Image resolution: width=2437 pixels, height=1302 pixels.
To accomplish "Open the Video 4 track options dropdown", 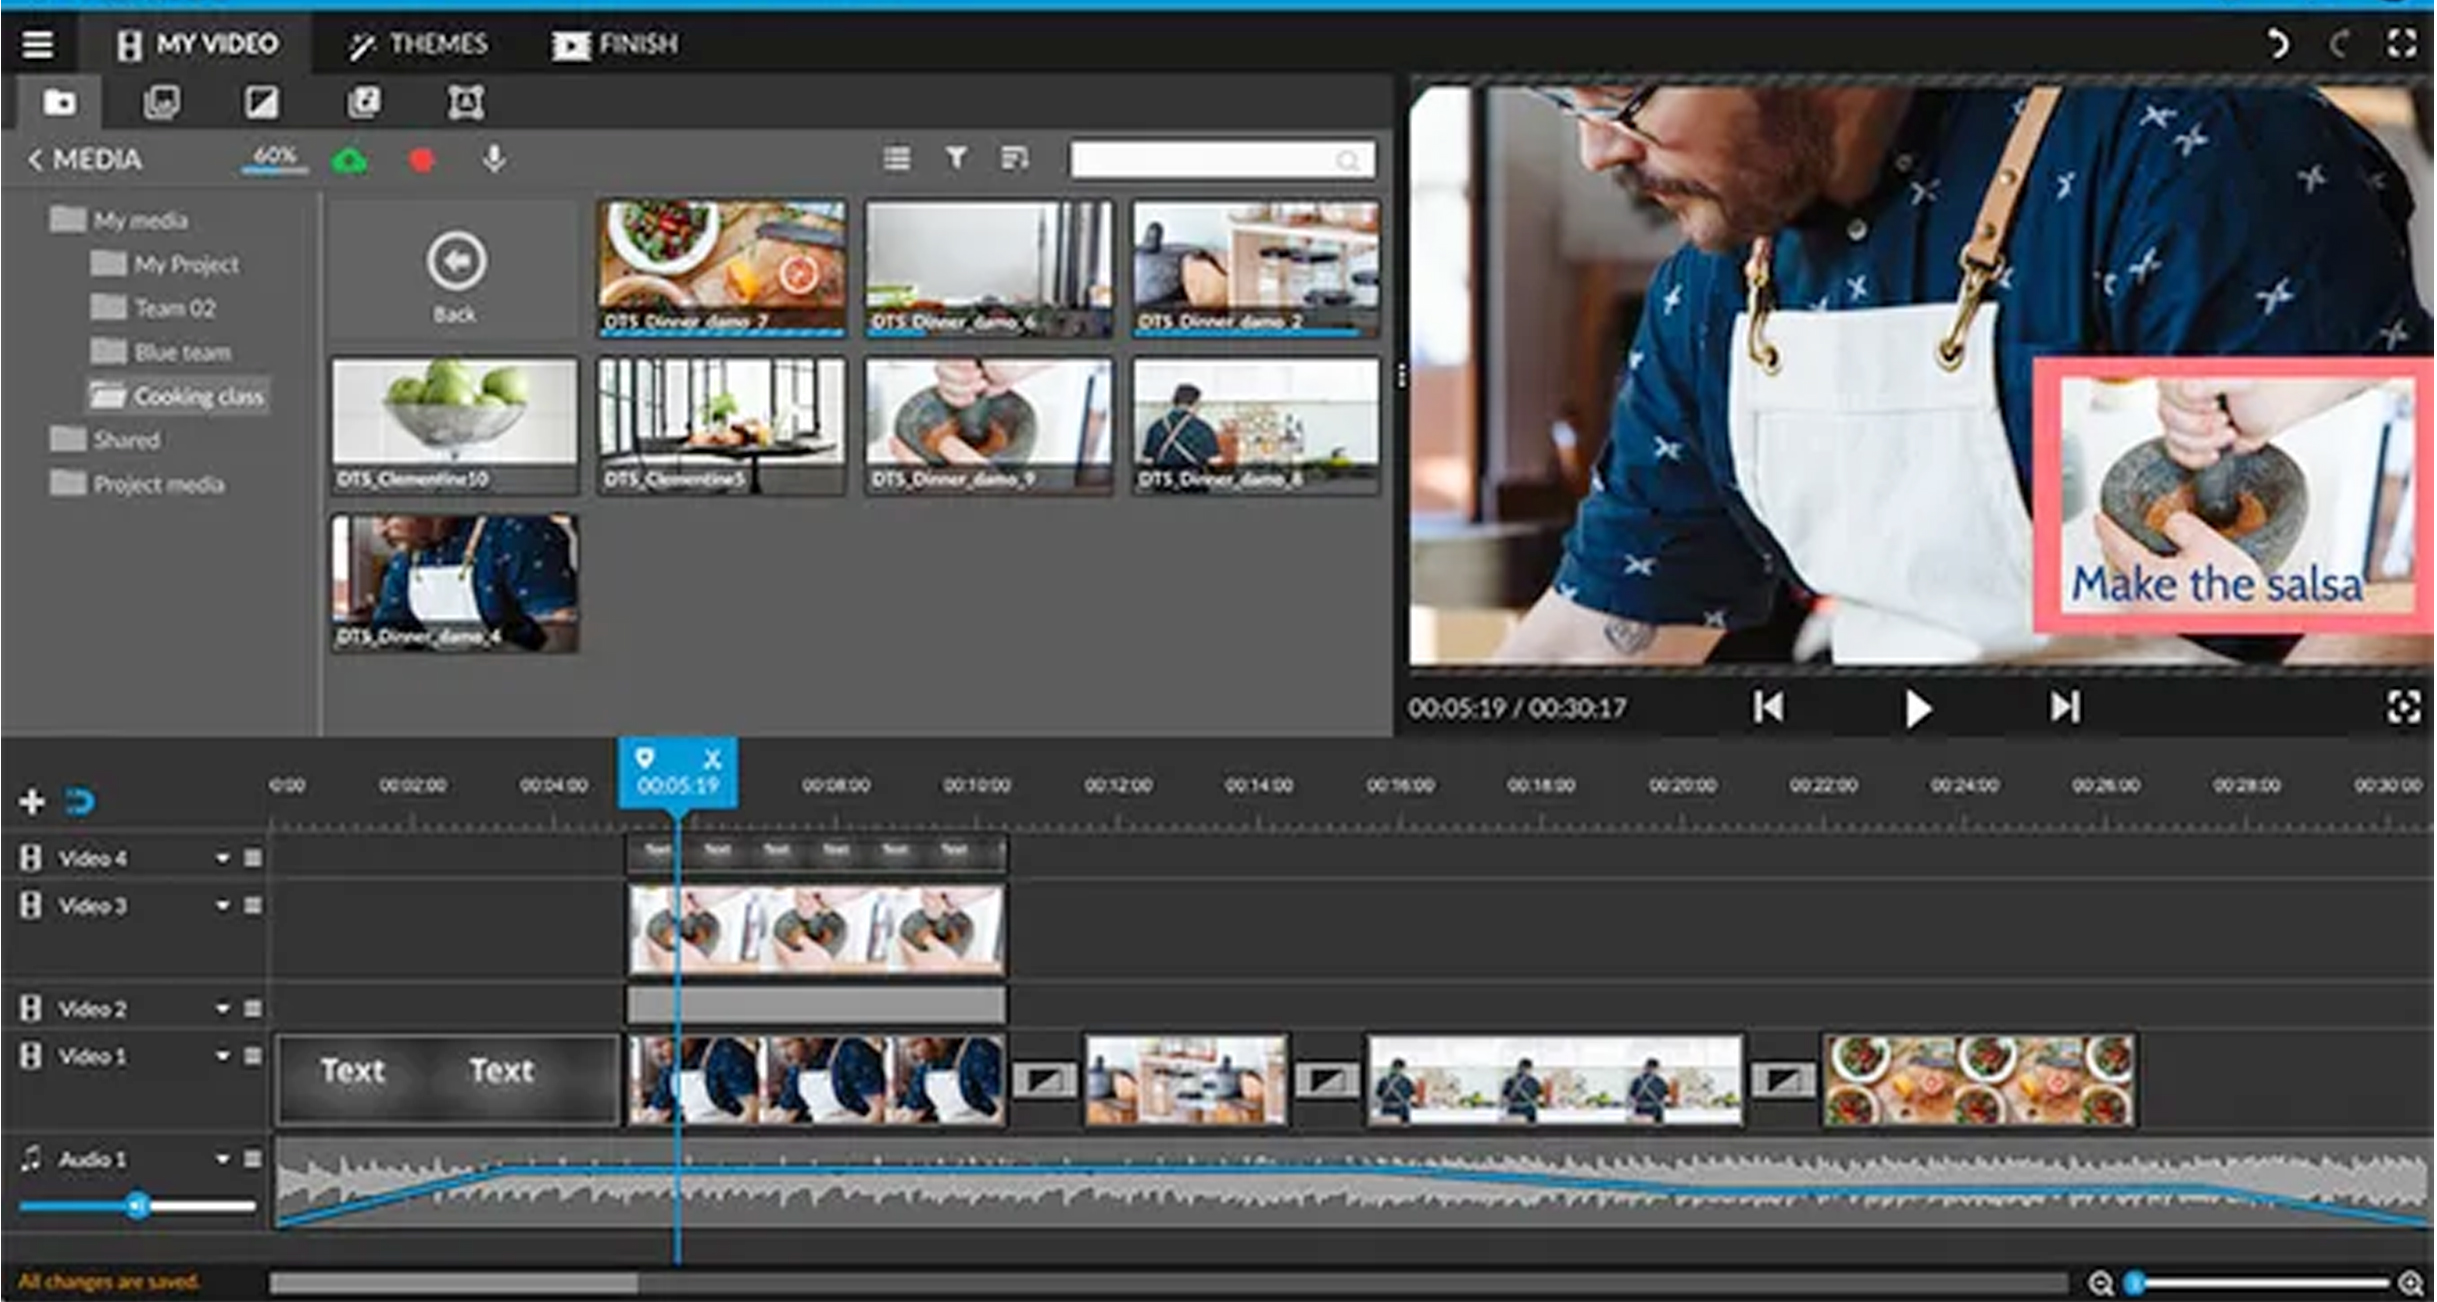I will click(222, 856).
